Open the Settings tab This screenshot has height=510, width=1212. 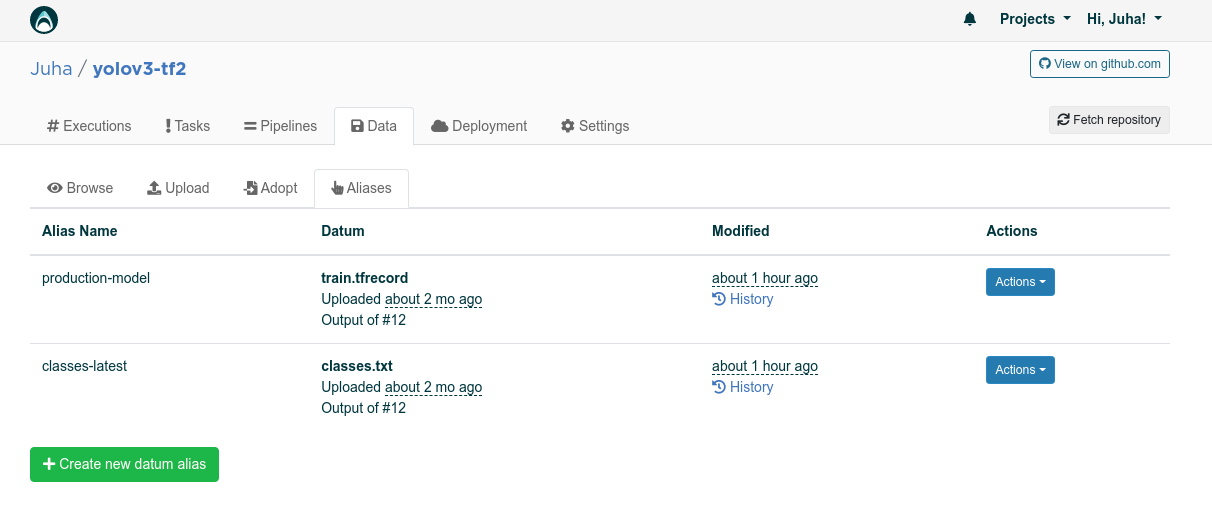(x=595, y=126)
